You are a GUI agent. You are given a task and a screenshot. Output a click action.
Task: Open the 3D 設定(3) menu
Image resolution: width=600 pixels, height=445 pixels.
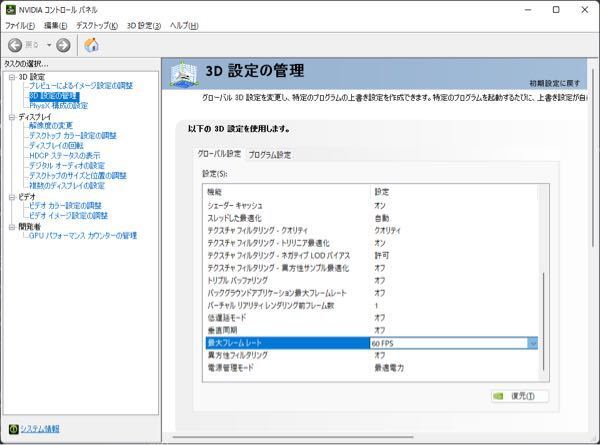click(143, 26)
